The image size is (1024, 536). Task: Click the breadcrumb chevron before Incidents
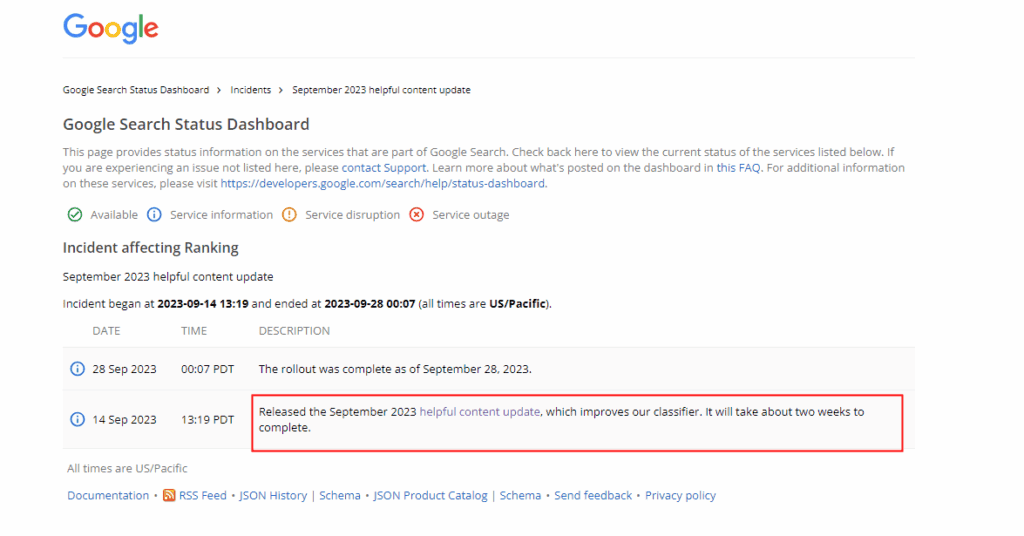coord(219,90)
